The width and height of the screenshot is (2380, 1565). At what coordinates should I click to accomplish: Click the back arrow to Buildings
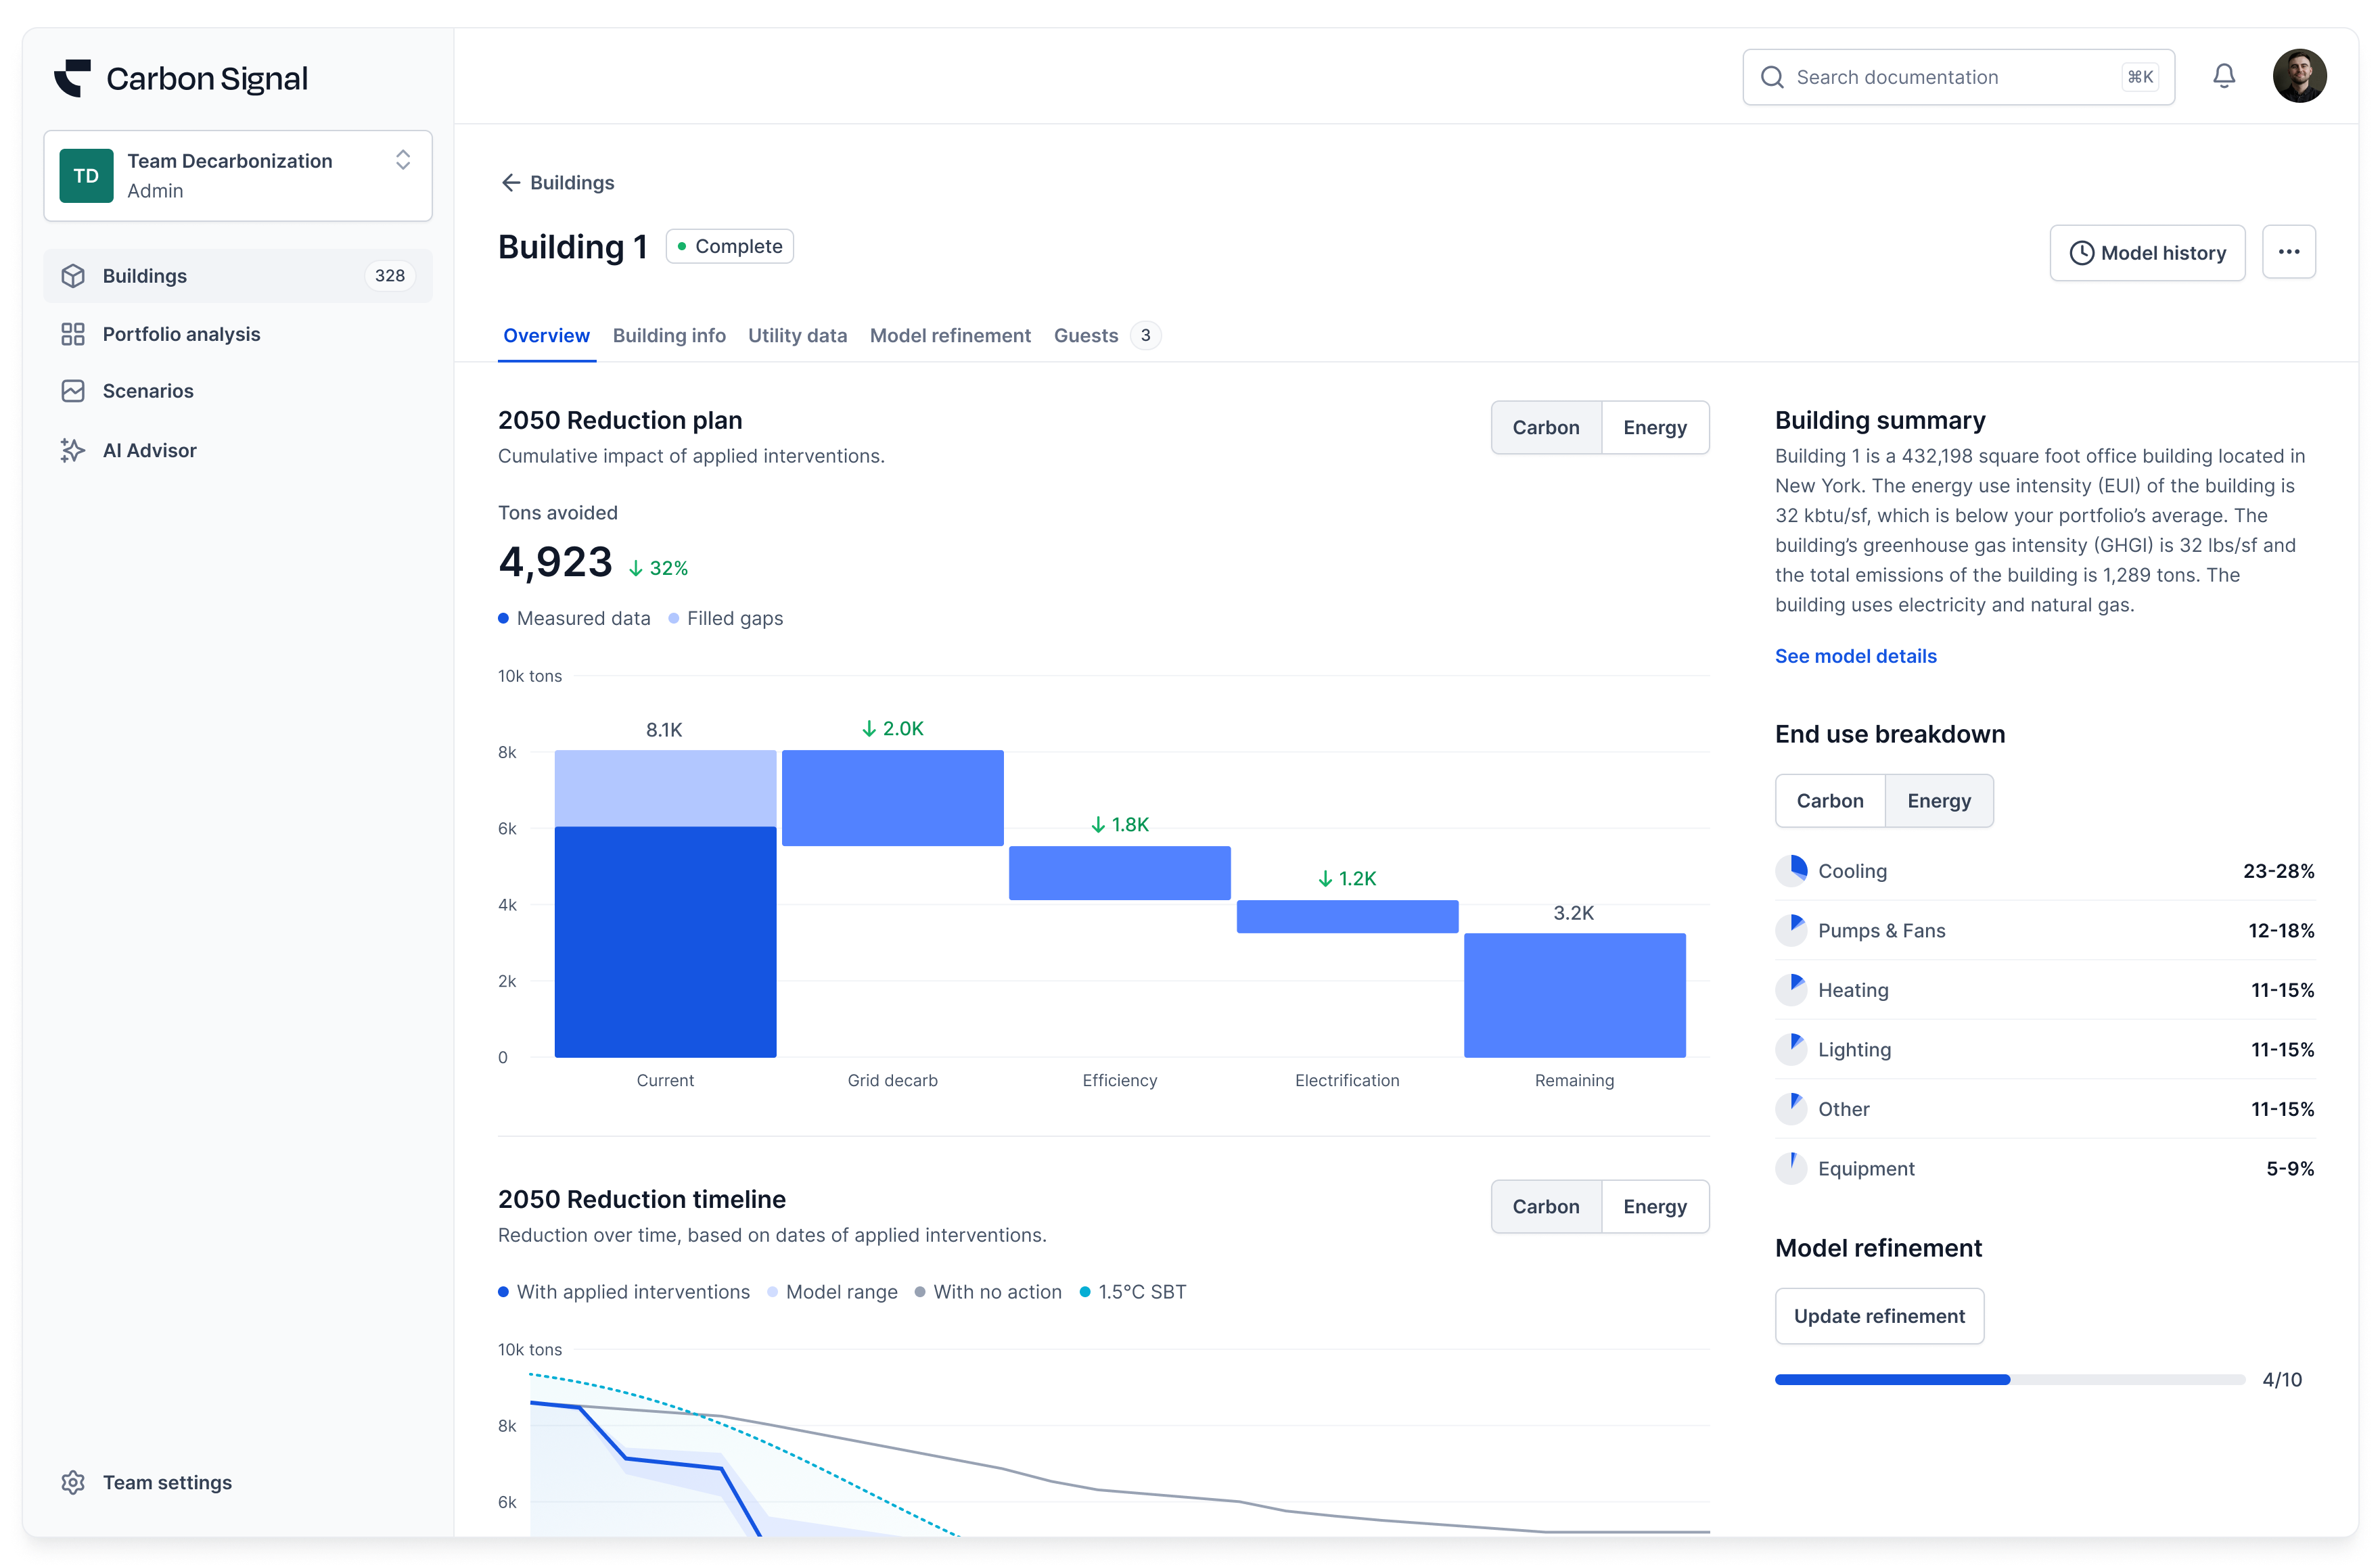(x=511, y=183)
